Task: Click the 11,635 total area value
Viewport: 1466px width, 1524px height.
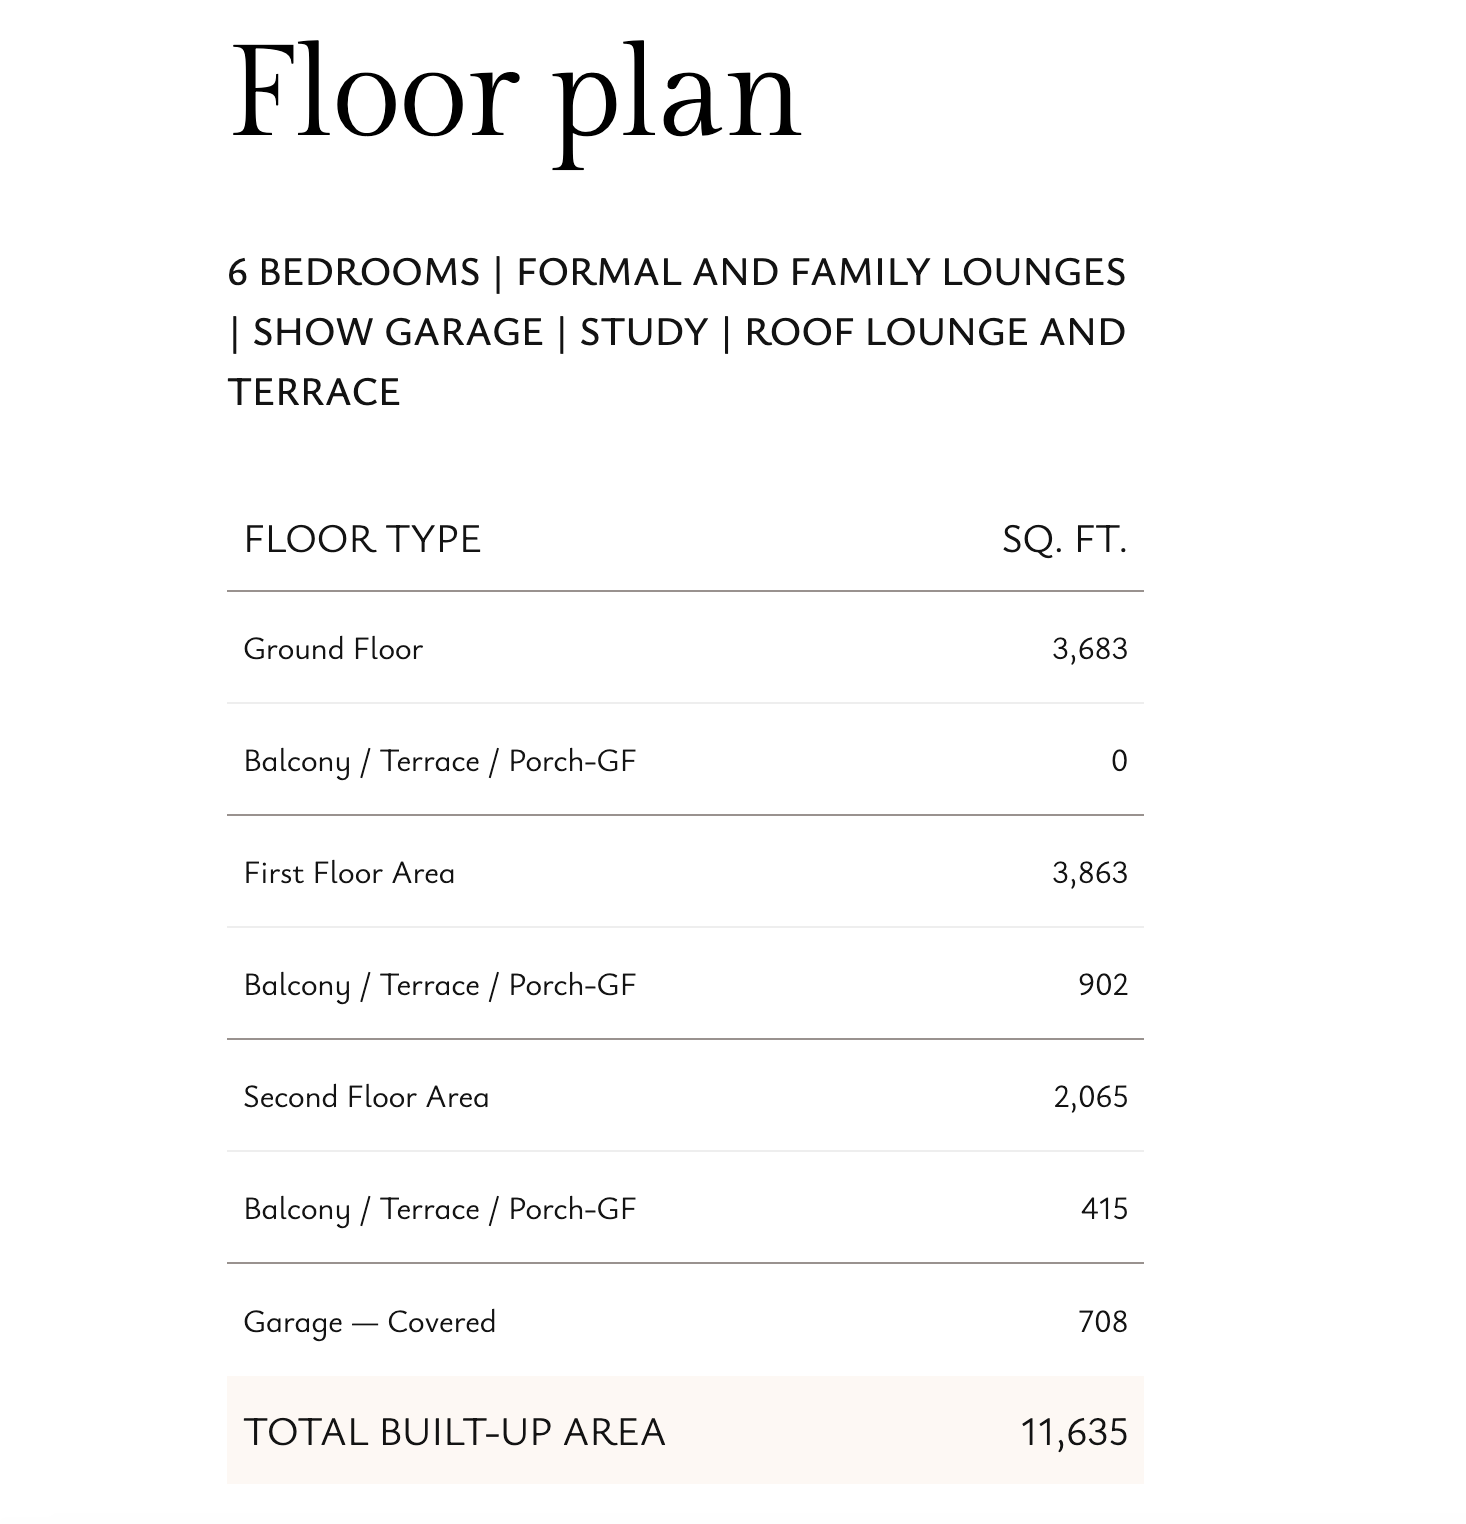Action: [1073, 1432]
